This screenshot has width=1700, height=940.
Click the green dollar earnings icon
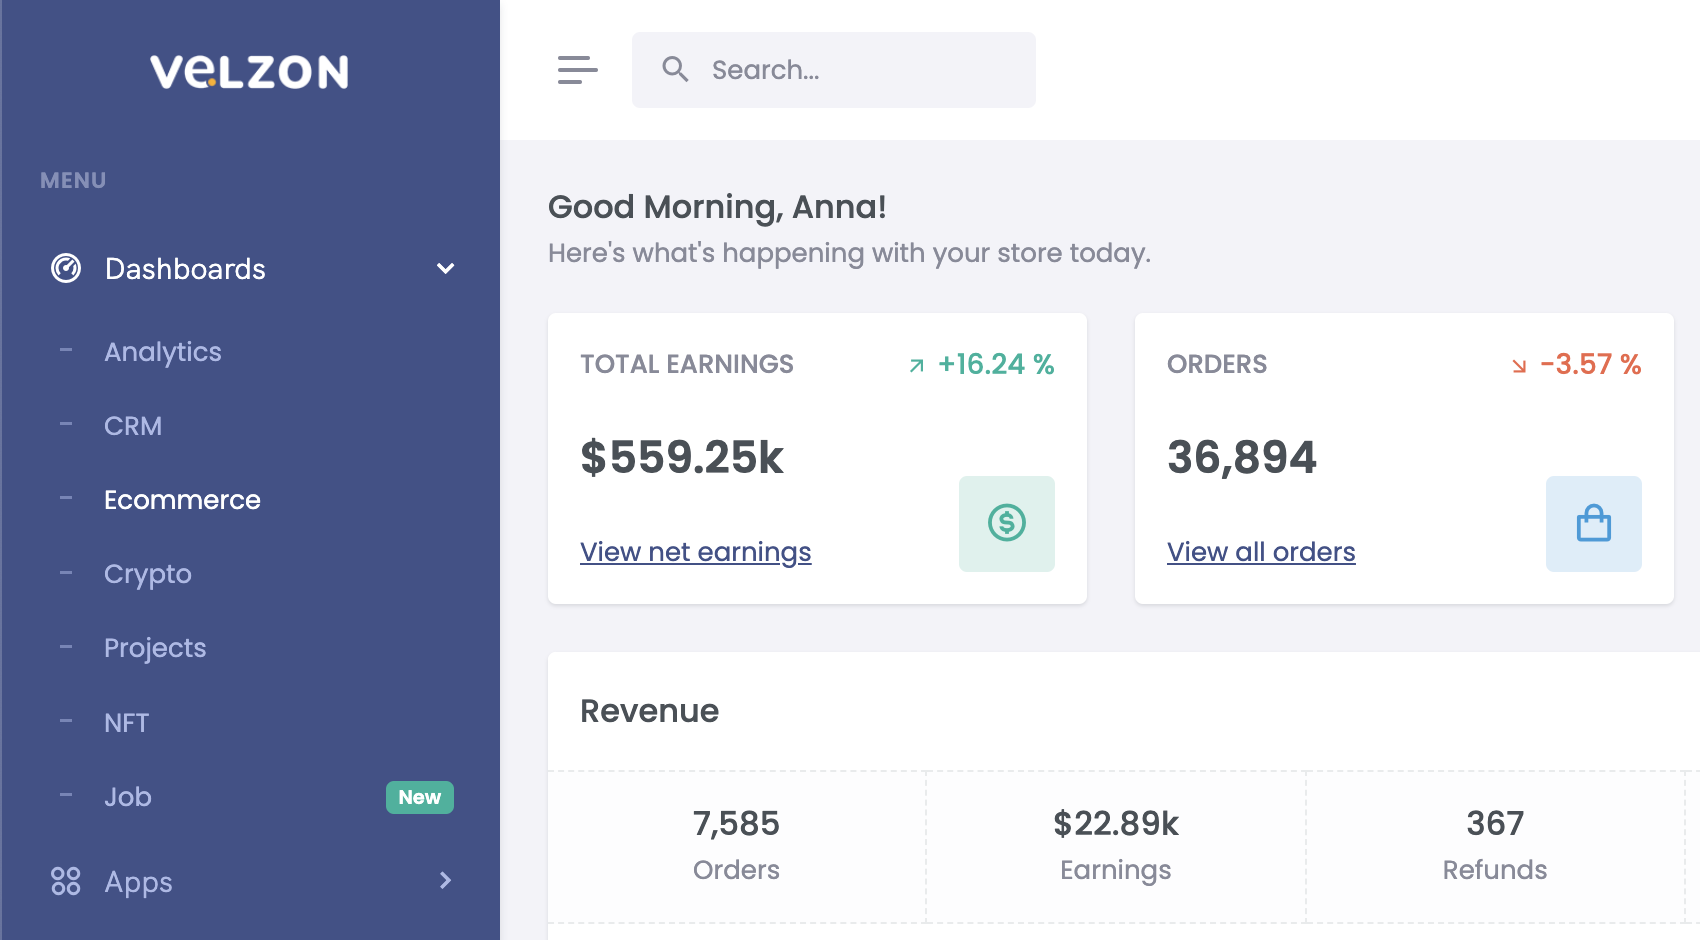1006,523
